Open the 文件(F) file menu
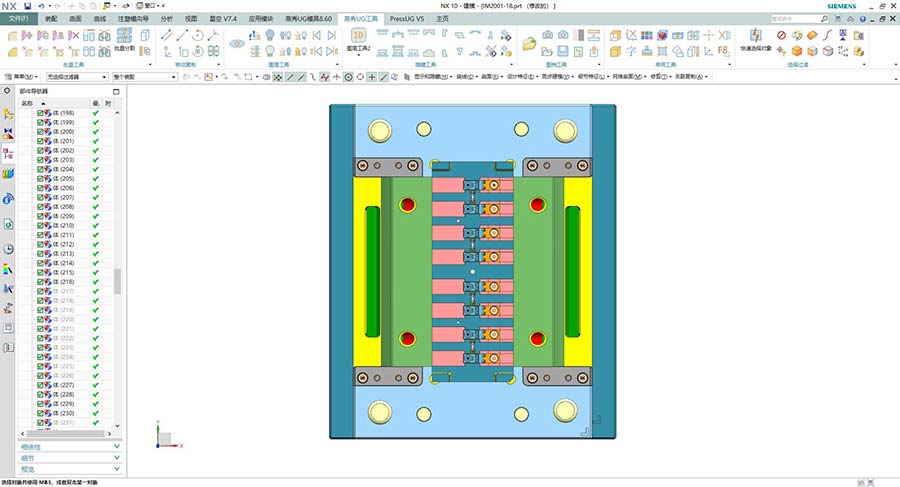This screenshot has width=900, height=487. click(19, 19)
